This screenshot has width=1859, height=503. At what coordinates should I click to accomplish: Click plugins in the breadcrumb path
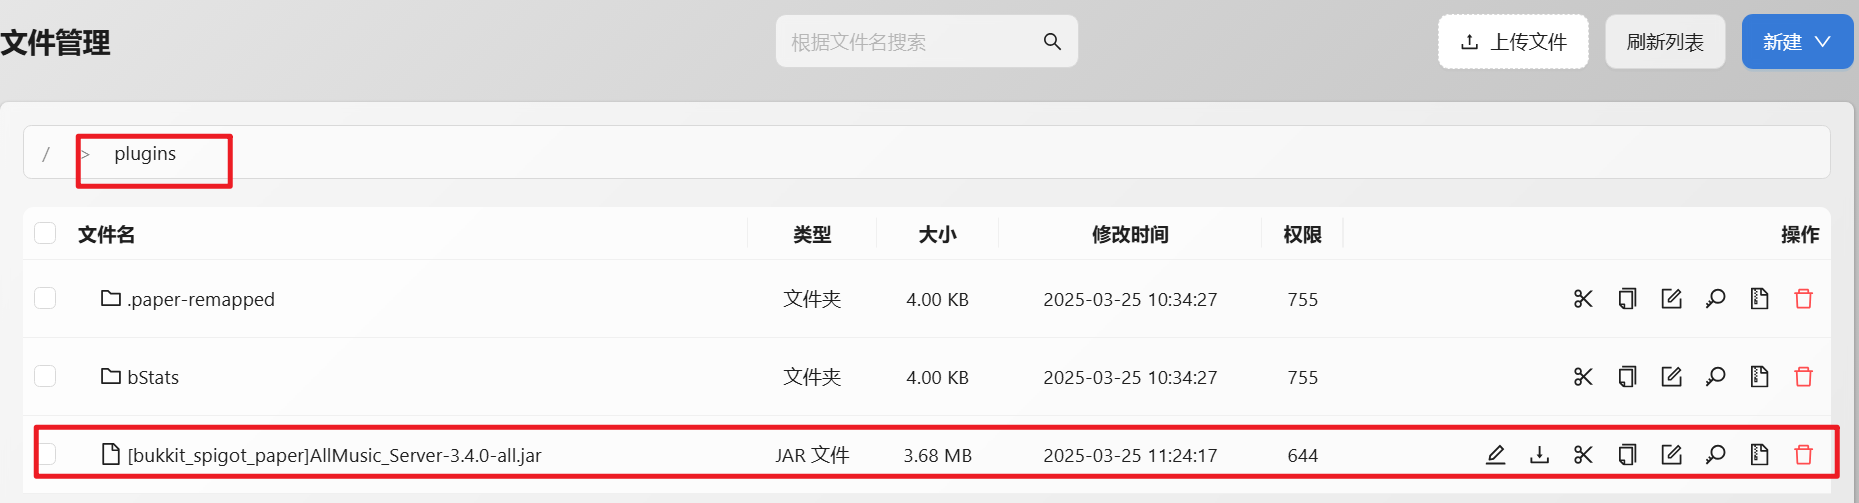[x=145, y=154]
